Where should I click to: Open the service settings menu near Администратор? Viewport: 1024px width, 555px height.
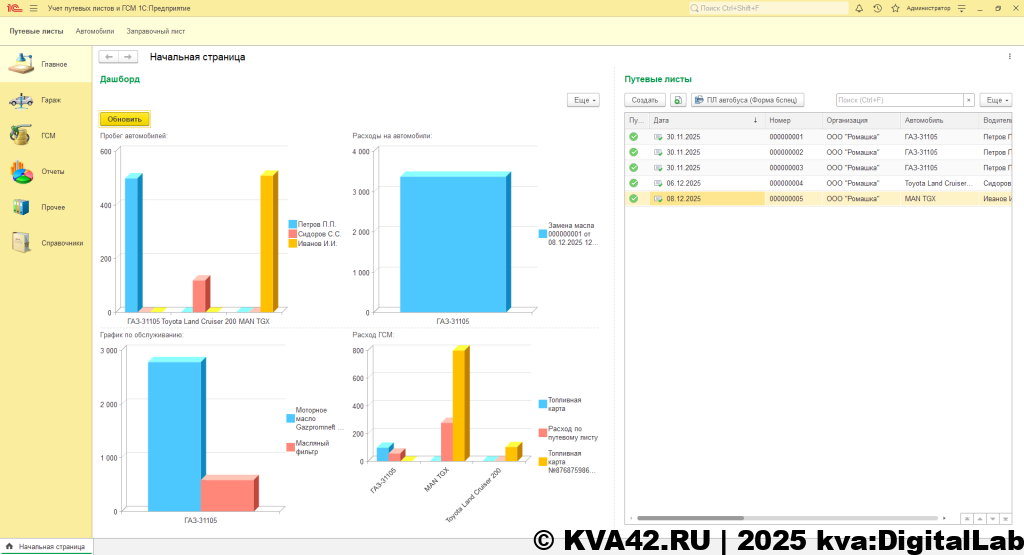pyautogui.click(x=962, y=8)
